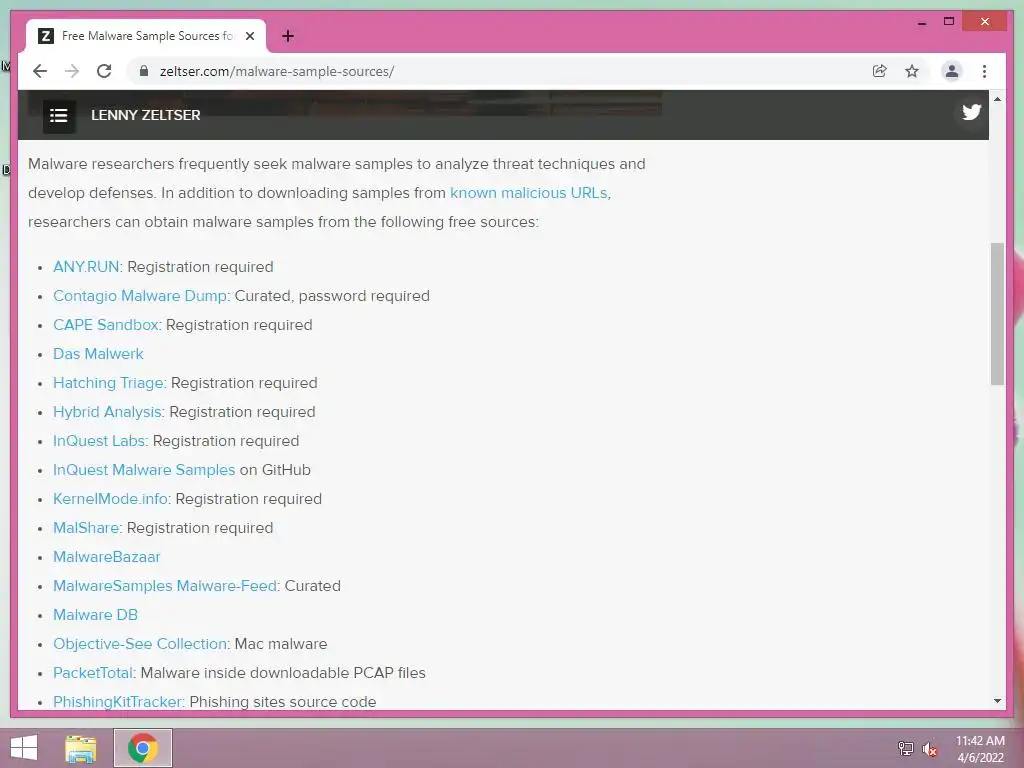This screenshot has height=768, width=1024.
Task: Go back with the browser back arrow
Action: 40,71
